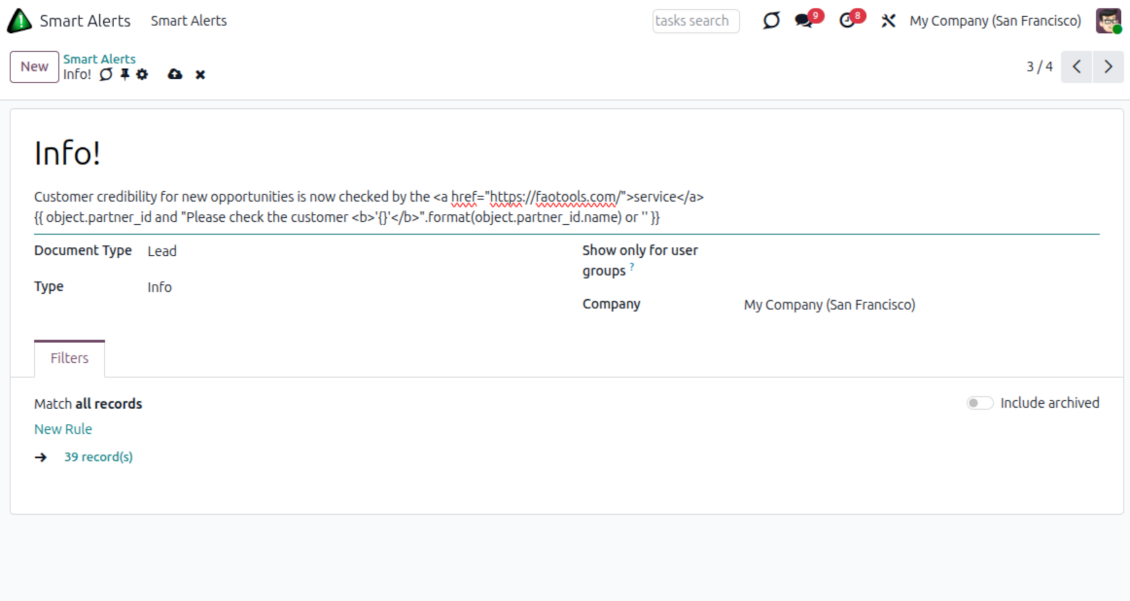Open the user avatar menu
Image resolution: width=1130 pixels, height=601 pixels.
click(1108, 21)
